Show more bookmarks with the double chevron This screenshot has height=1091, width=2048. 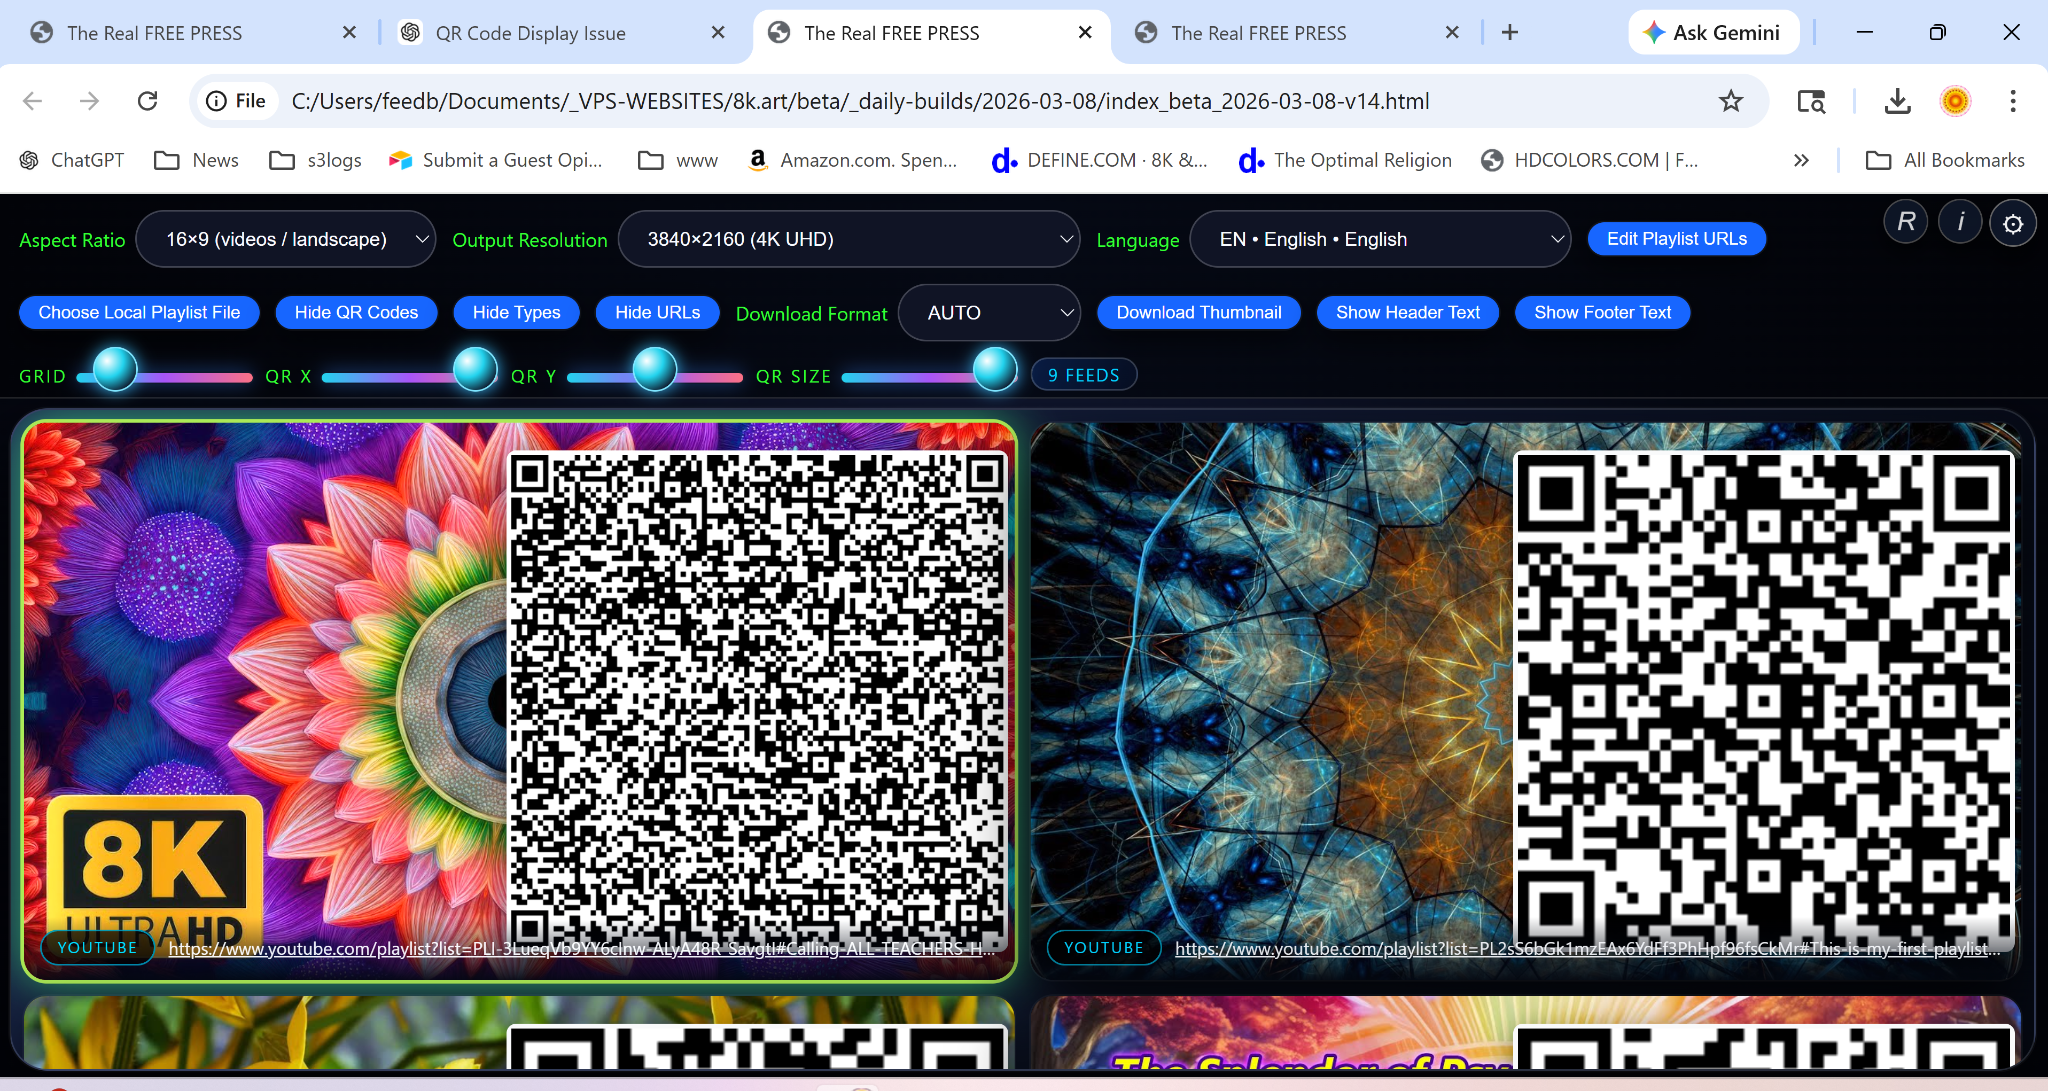click(x=1801, y=160)
